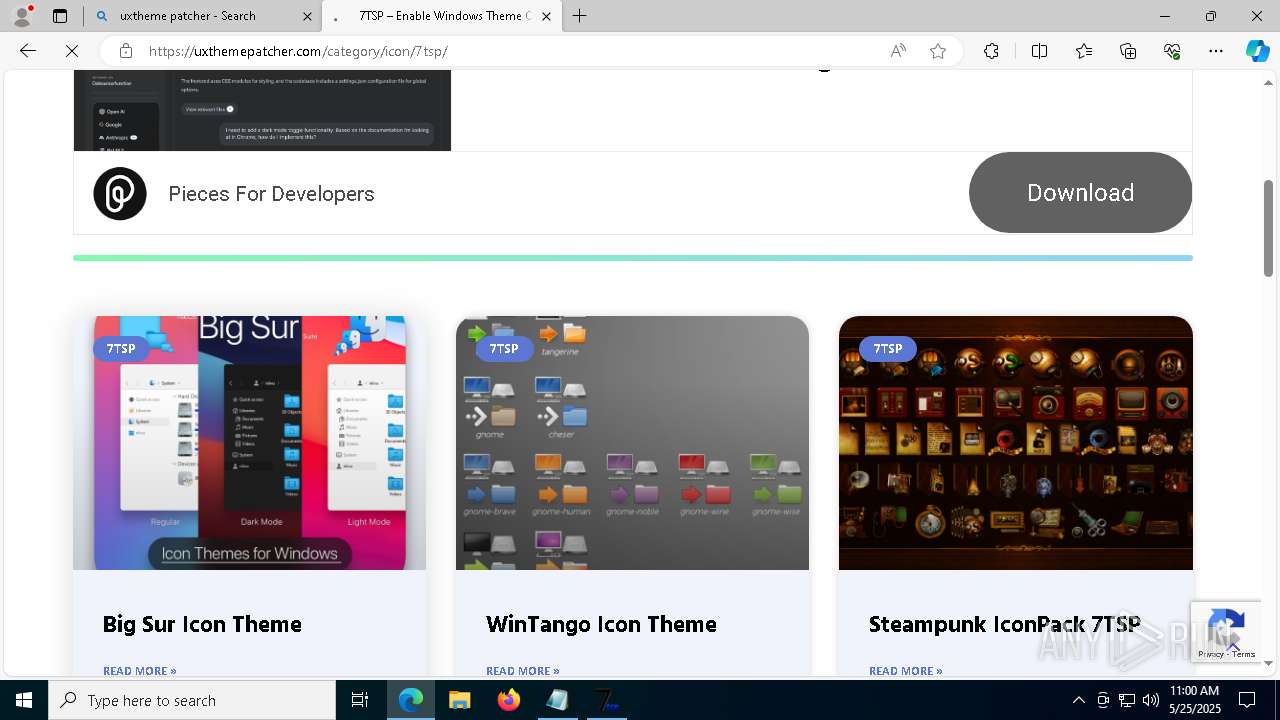Open Browser essentials
The width and height of the screenshot is (1280, 720).
tap(1172, 51)
